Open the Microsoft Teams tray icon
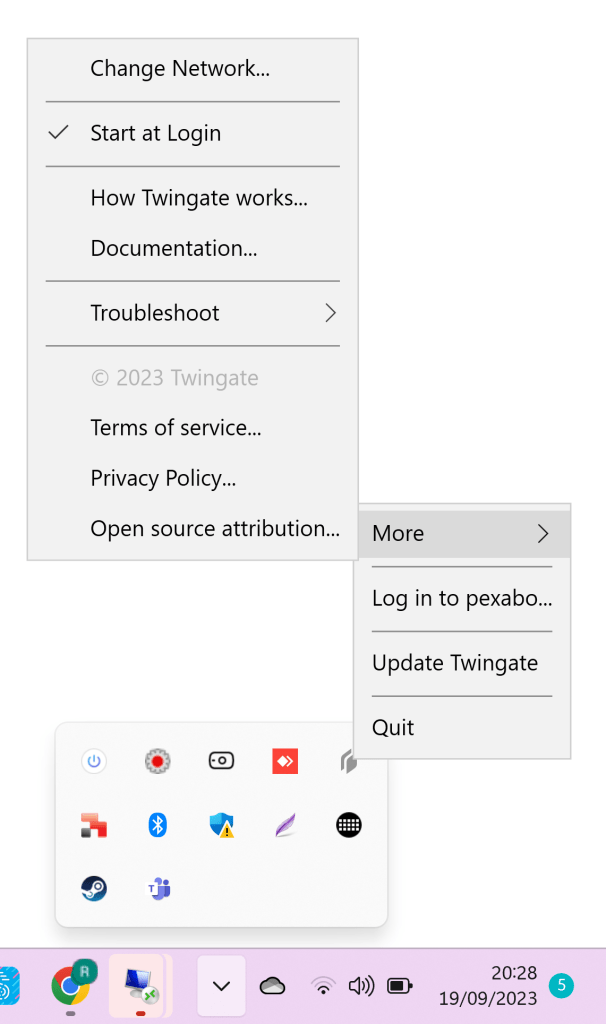 [159, 889]
